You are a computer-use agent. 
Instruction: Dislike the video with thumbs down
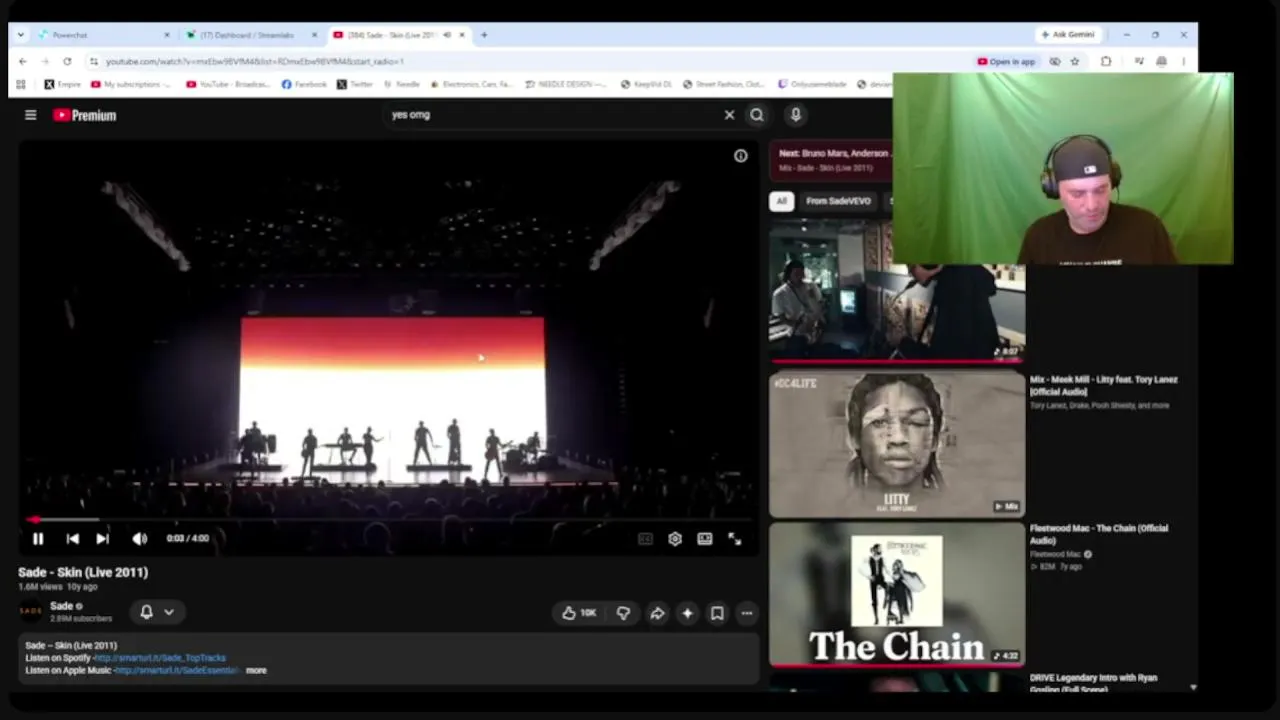pyautogui.click(x=623, y=613)
